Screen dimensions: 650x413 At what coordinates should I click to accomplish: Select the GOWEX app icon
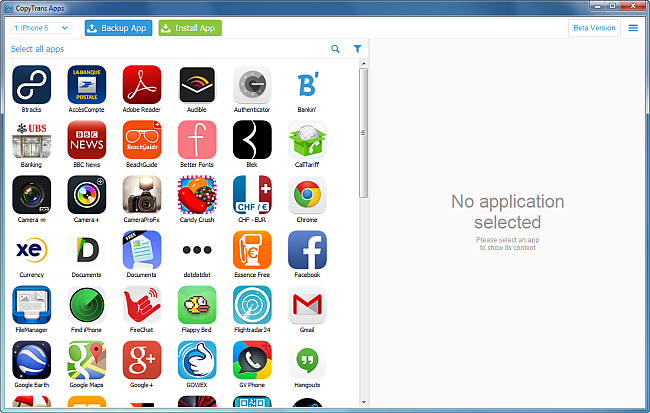coord(197,360)
